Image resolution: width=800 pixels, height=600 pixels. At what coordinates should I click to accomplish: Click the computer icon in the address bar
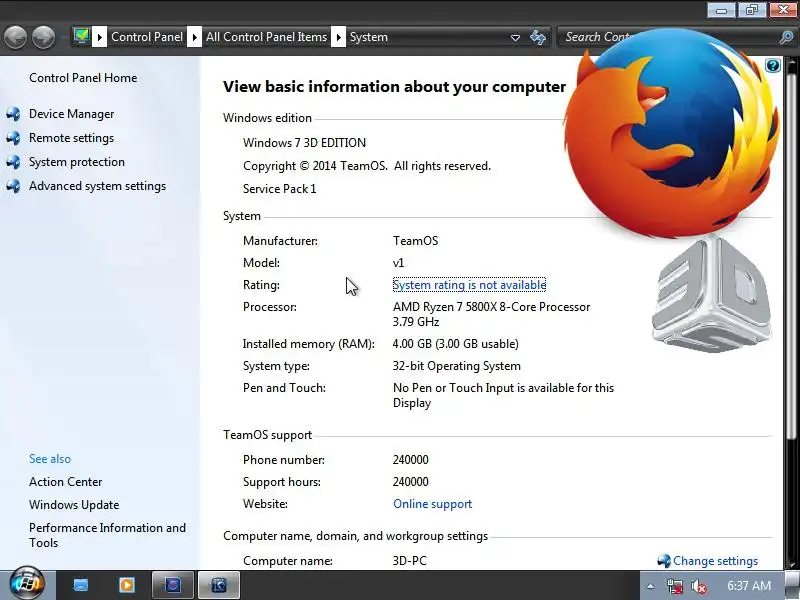pyautogui.click(x=82, y=36)
